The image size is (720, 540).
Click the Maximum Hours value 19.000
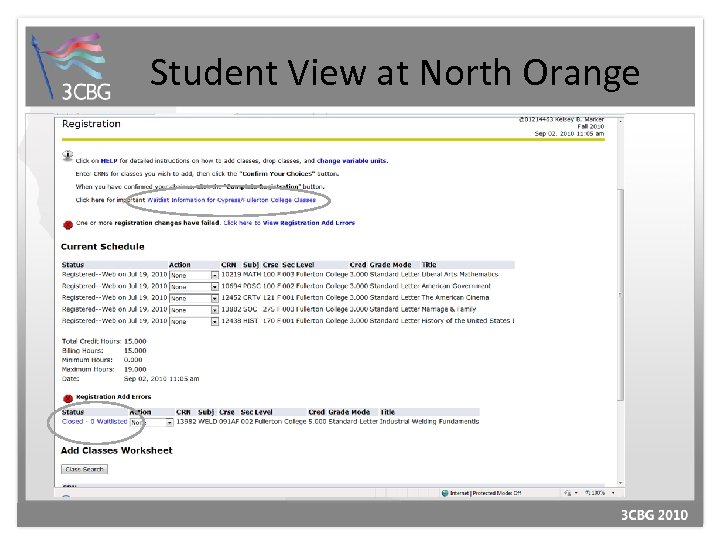(x=135, y=369)
